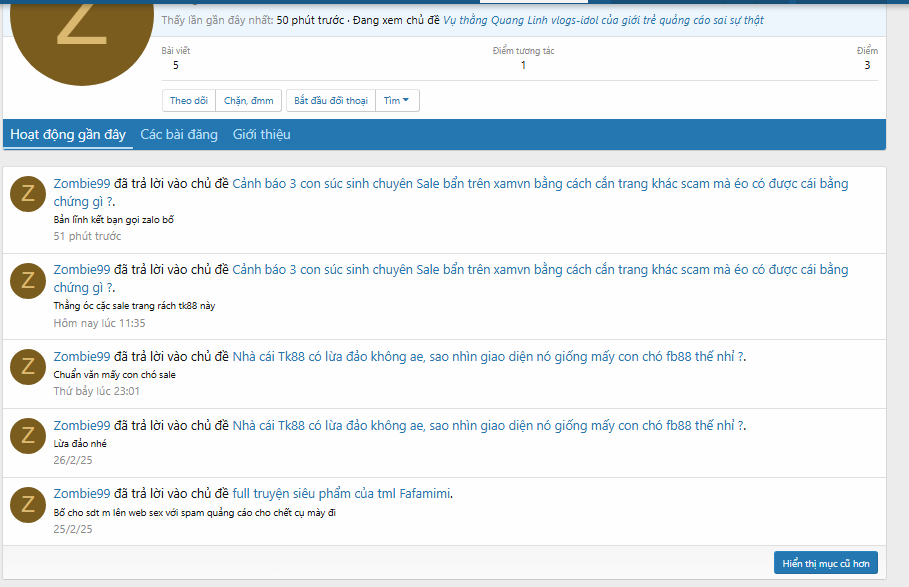Image resolution: width=909 pixels, height=587 pixels.
Task: Switch to the 'Các bài đăng' tab
Action: tap(179, 134)
